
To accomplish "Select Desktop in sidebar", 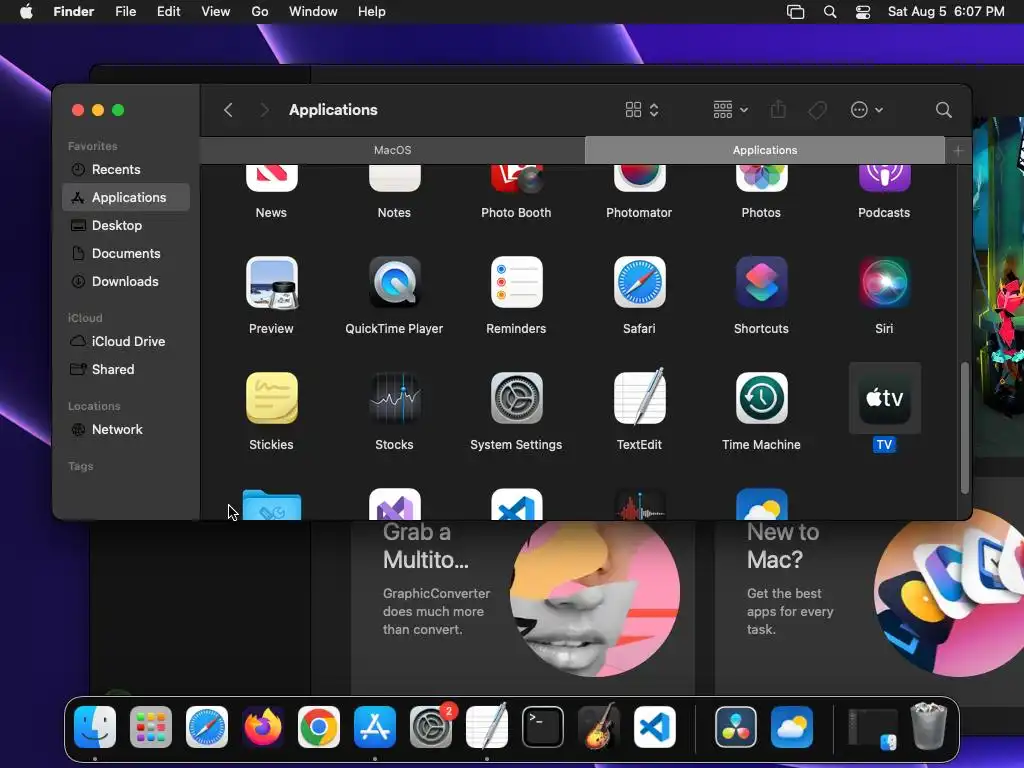I will coord(126,225).
